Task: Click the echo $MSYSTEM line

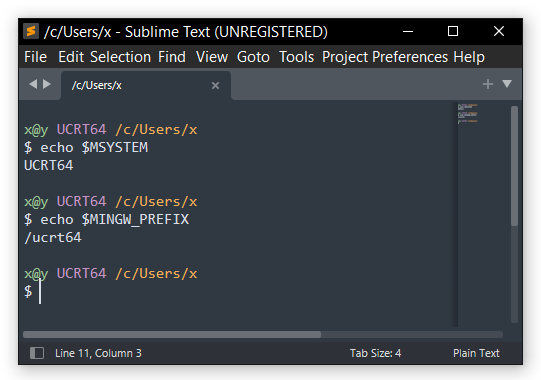Action: [x=86, y=147]
